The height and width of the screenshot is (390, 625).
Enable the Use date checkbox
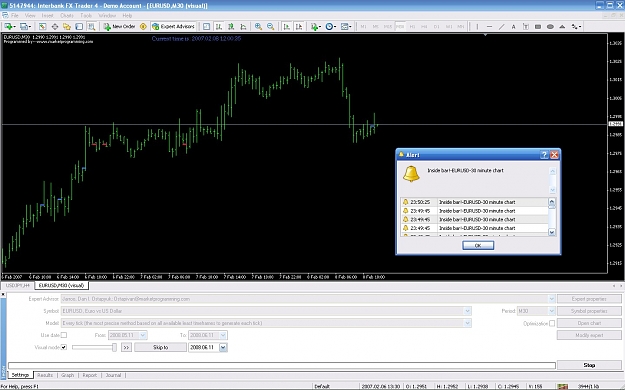click(x=64, y=335)
